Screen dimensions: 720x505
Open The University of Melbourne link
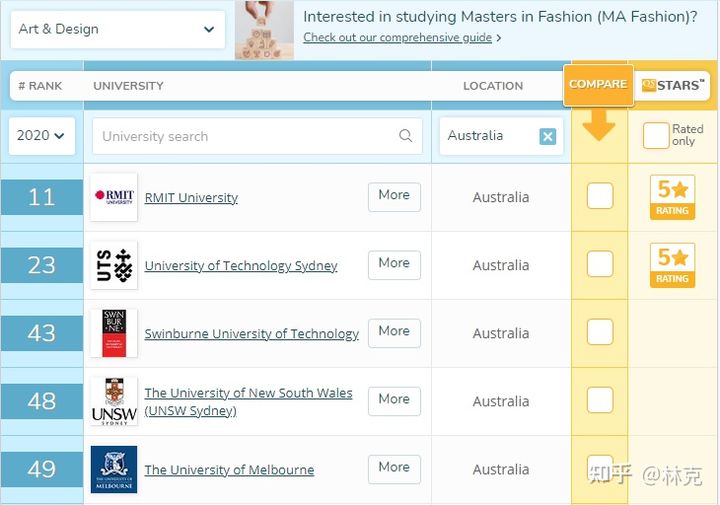pos(229,470)
